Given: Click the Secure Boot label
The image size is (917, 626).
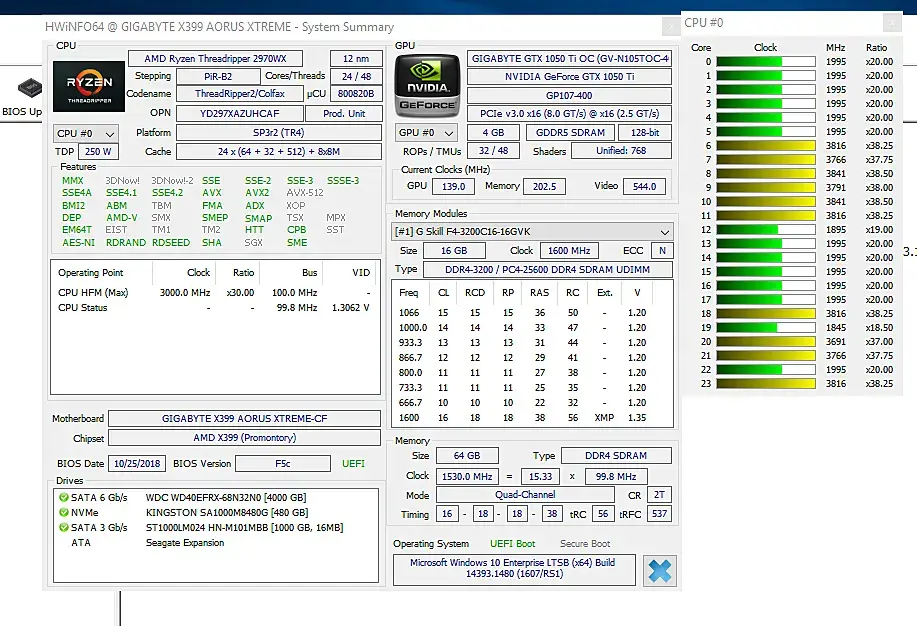Looking at the screenshot, I should (585, 544).
